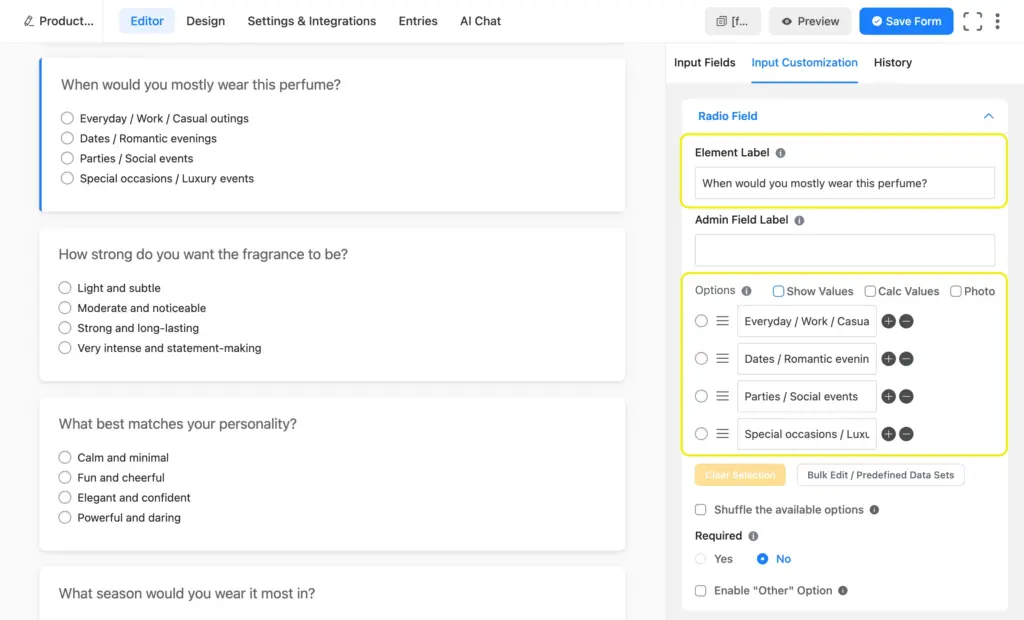
Task: Add option after Parties / Social events with plus icon
Action: pyautogui.click(x=888, y=397)
